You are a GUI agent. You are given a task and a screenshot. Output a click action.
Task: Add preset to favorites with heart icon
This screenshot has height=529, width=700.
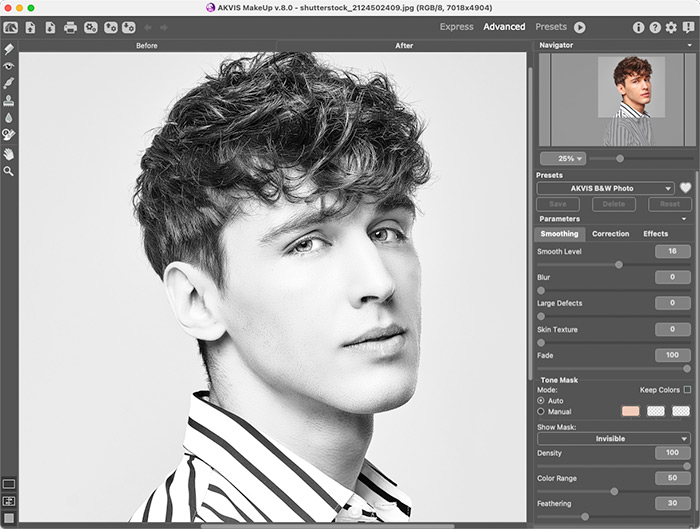coord(686,188)
